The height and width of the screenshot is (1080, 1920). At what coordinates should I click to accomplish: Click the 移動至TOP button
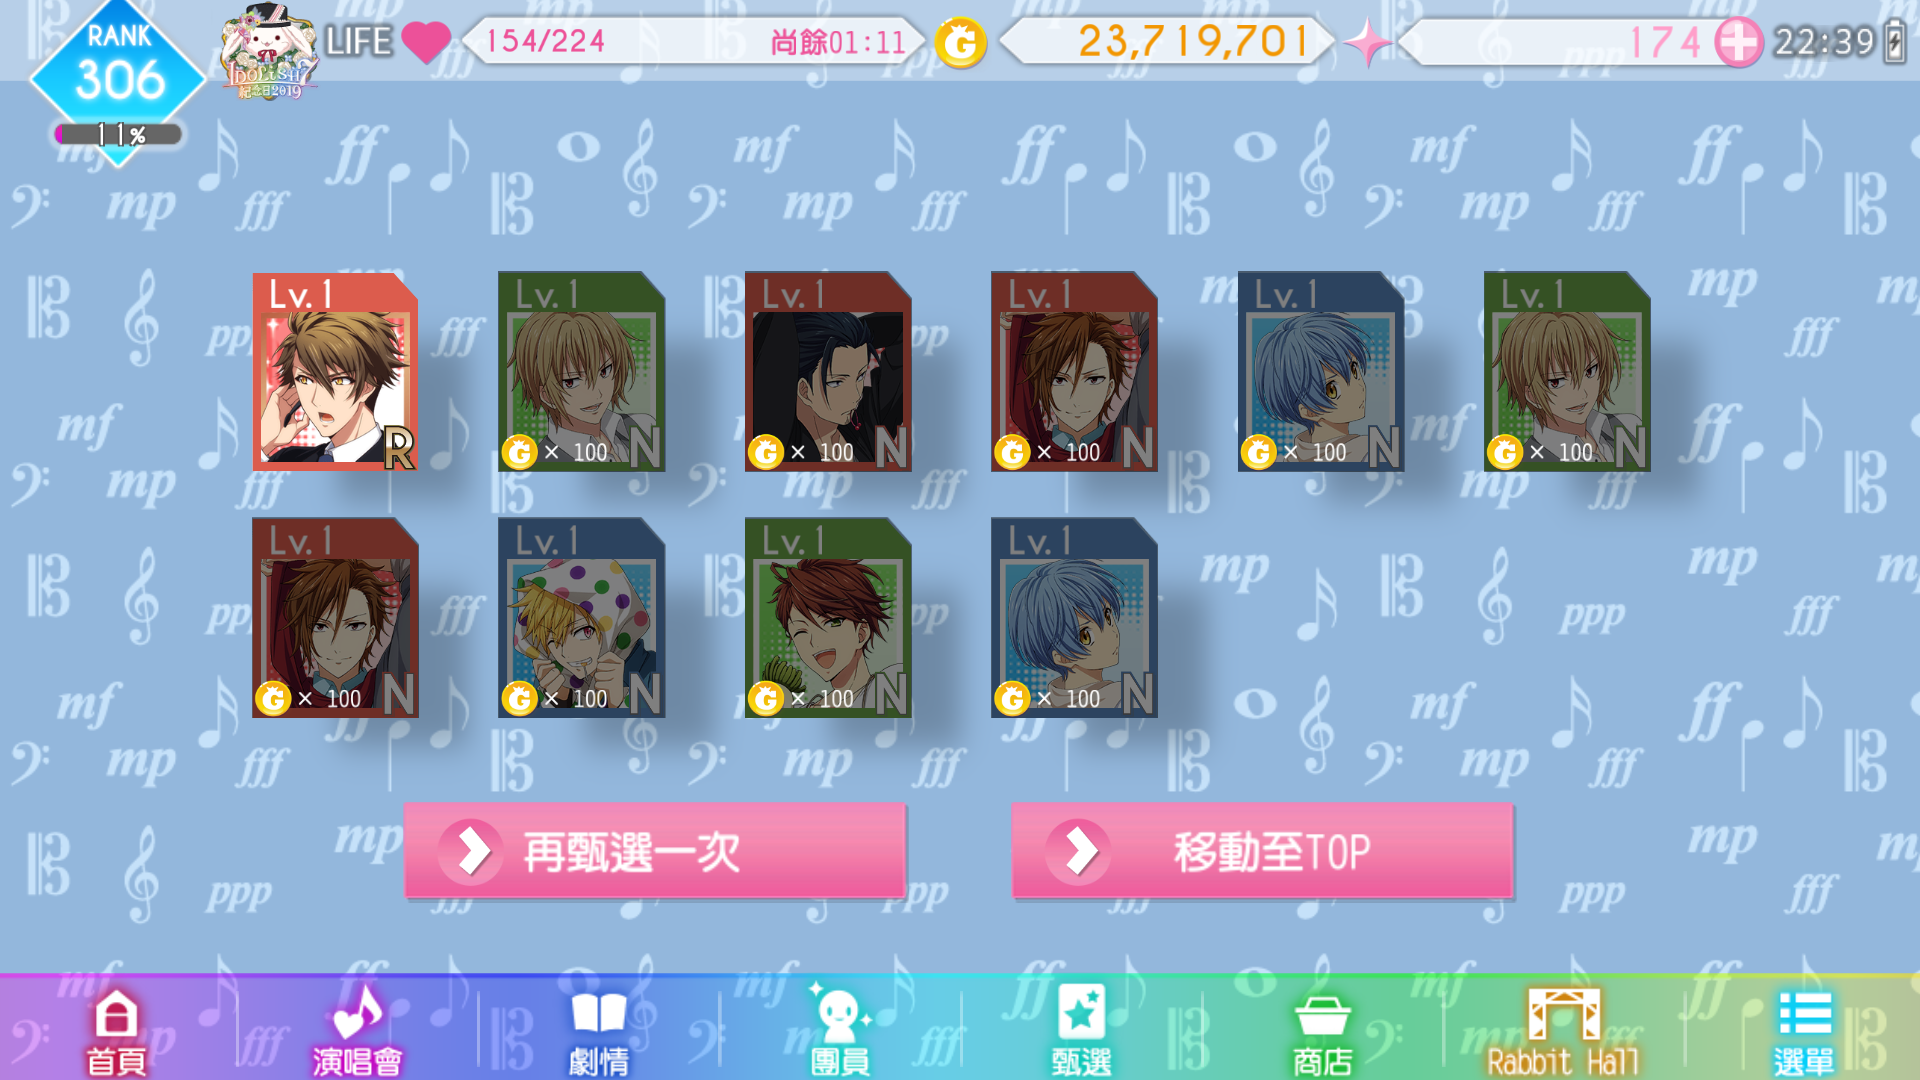click(1262, 851)
